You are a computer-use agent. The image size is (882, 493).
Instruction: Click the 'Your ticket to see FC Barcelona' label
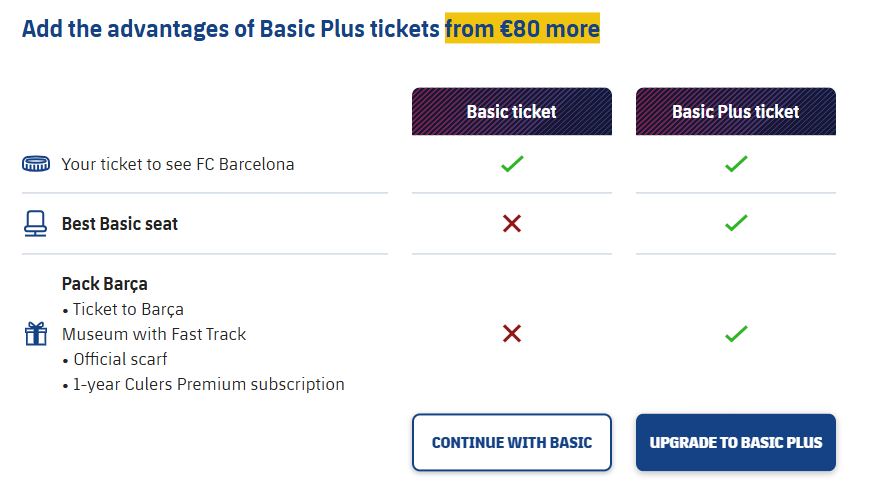(178, 164)
